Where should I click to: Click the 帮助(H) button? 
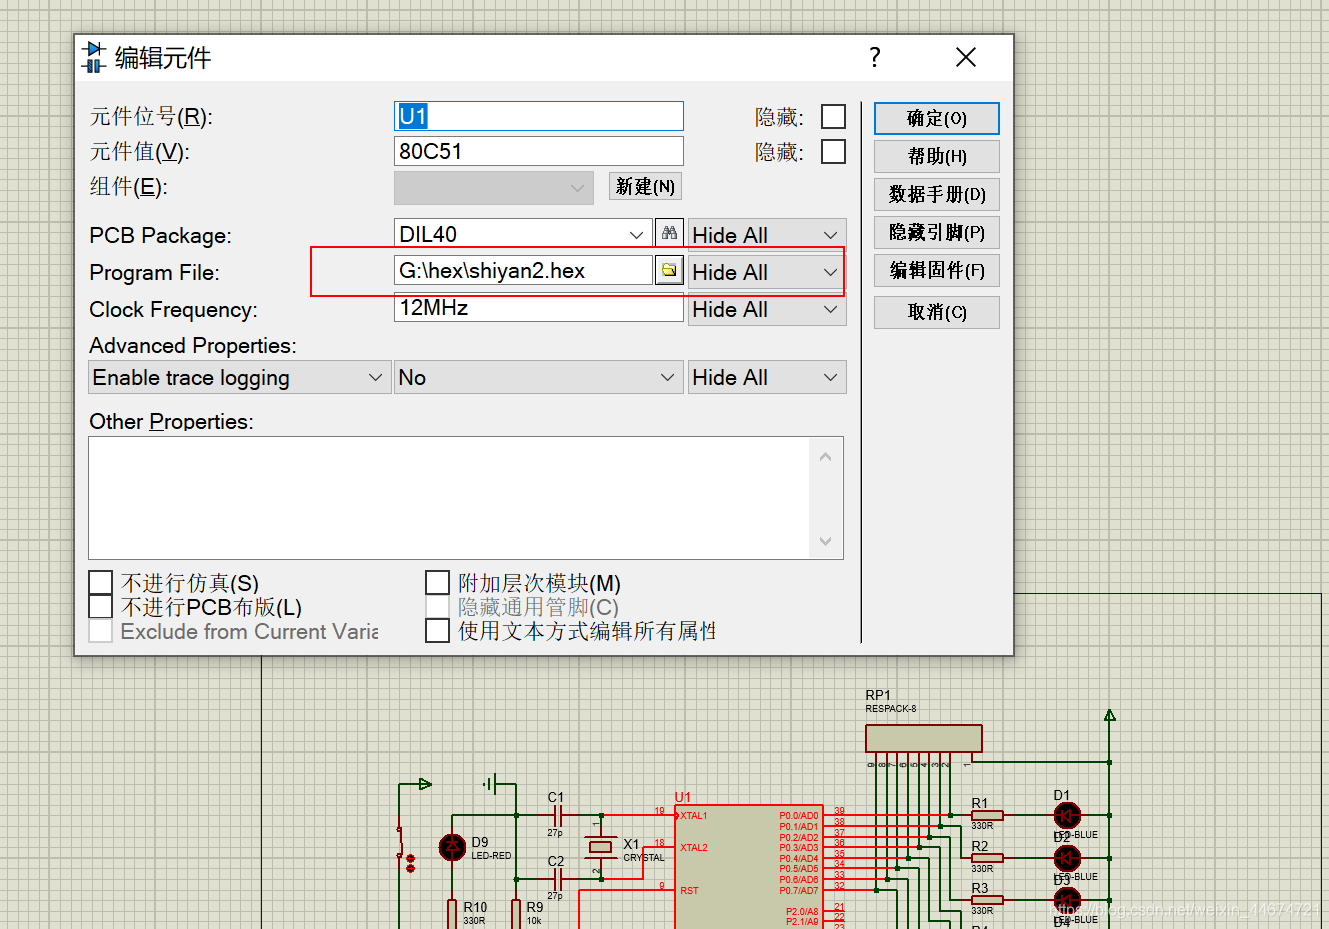tap(937, 156)
